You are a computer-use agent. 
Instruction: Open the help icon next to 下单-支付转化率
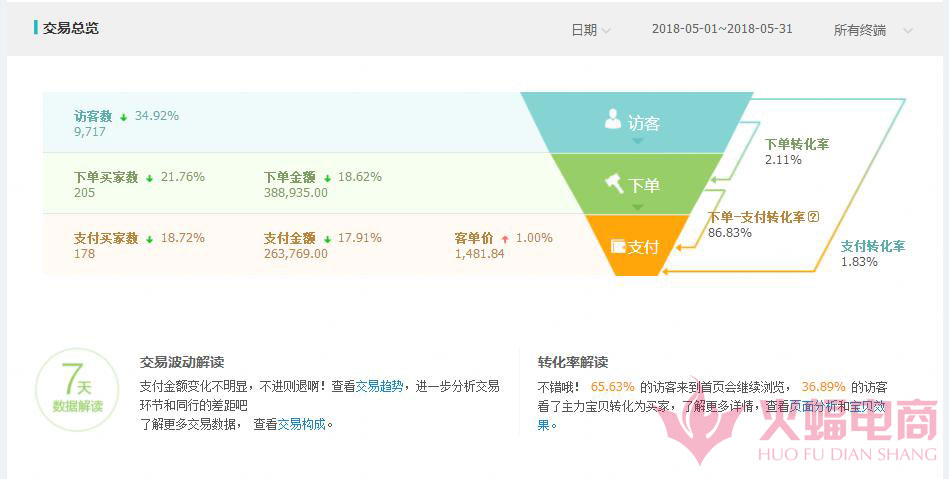click(x=813, y=216)
